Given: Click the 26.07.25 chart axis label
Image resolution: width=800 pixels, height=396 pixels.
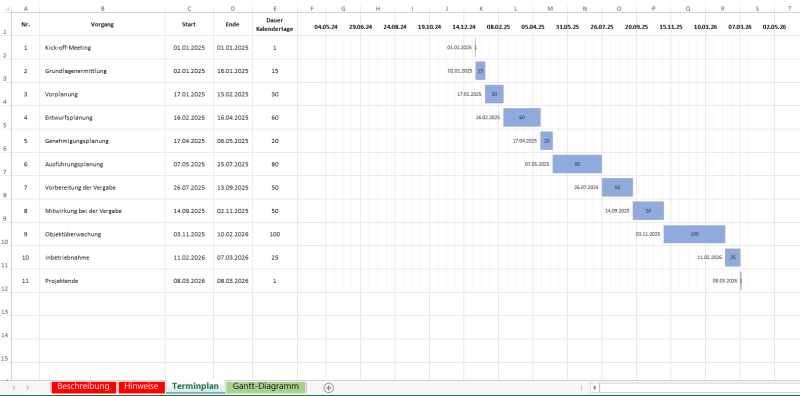Looking at the screenshot, I should pos(602,27).
